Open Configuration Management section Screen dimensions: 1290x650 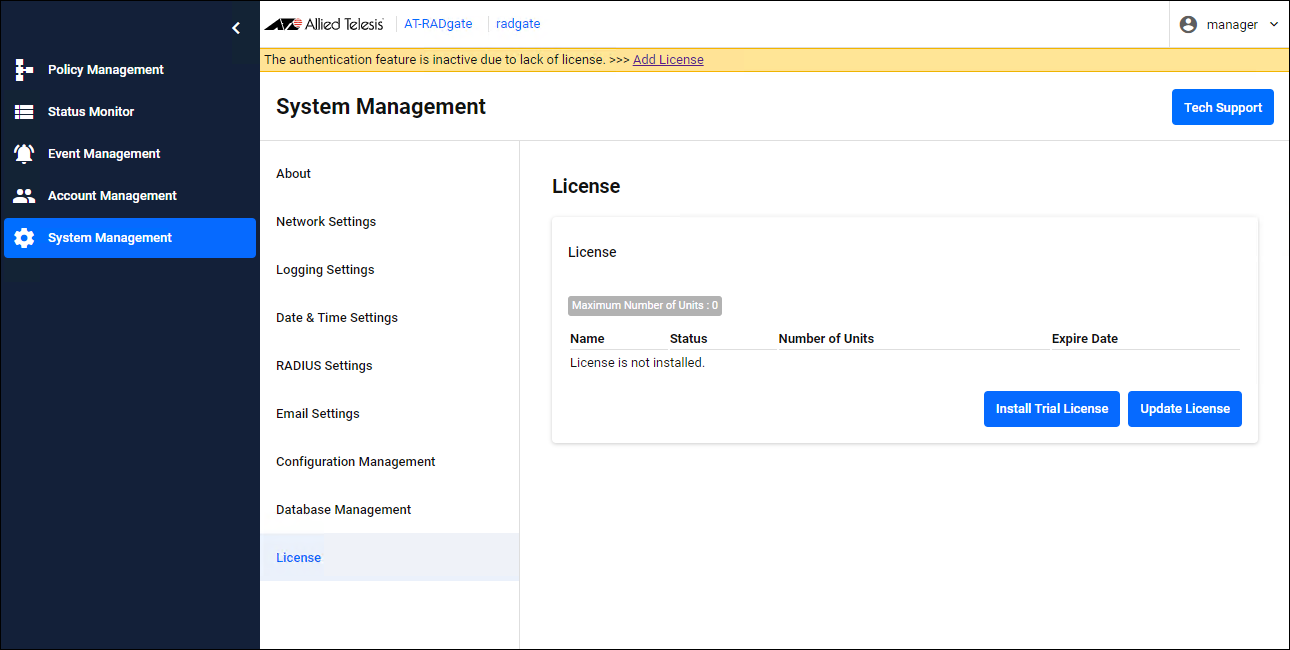(x=356, y=462)
